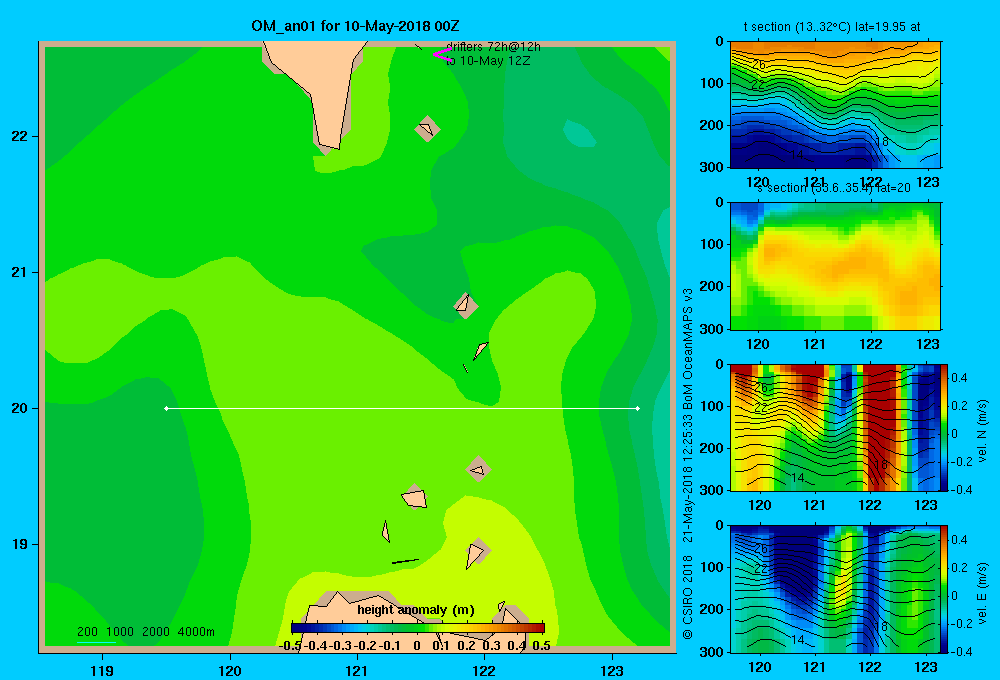Image resolution: width=1000 pixels, height=680 pixels.
Task: Click the height anomaly color bar
Action: click(x=418, y=628)
